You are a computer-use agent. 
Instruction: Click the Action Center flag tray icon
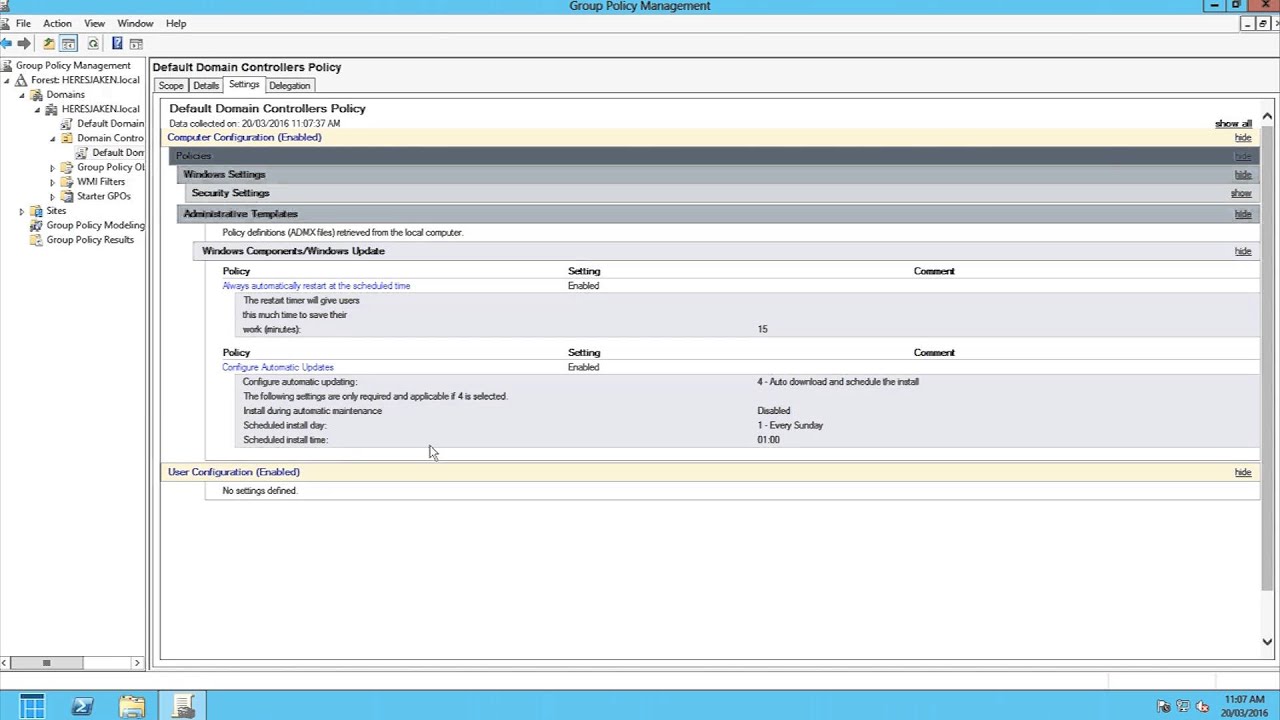pos(1164,706)
